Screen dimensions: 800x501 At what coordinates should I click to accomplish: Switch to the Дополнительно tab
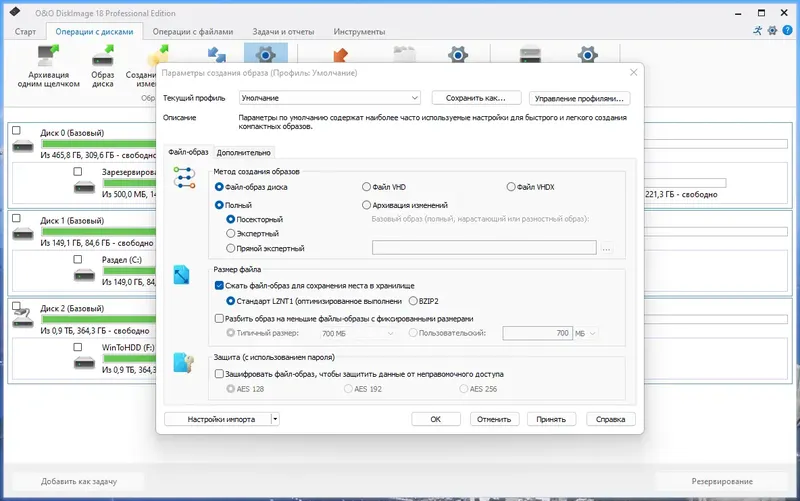[x=243, y=153]
